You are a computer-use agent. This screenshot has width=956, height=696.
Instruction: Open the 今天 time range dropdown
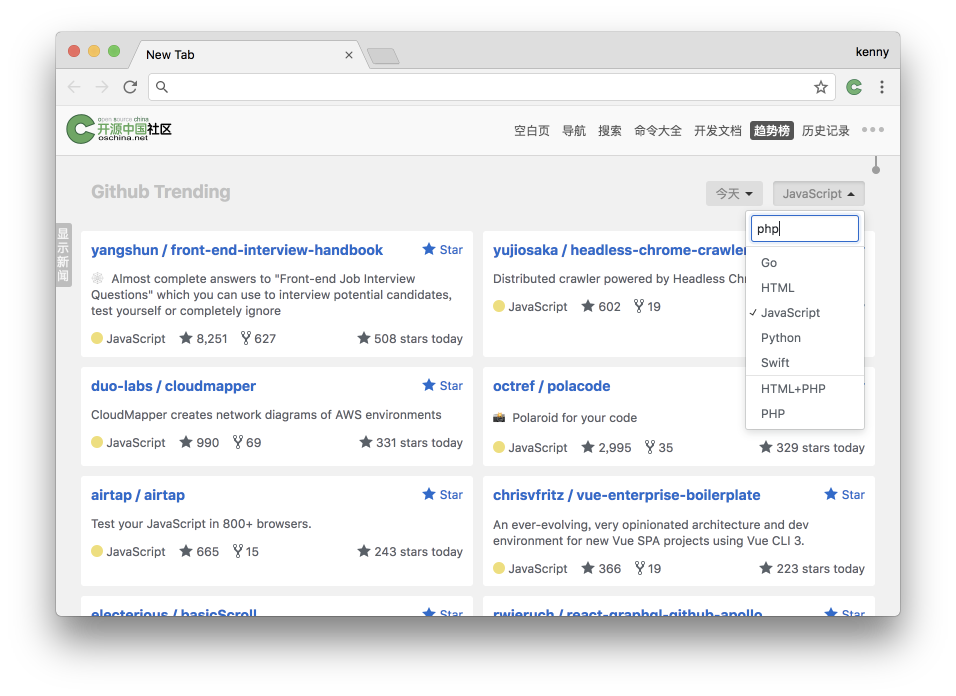734,194
